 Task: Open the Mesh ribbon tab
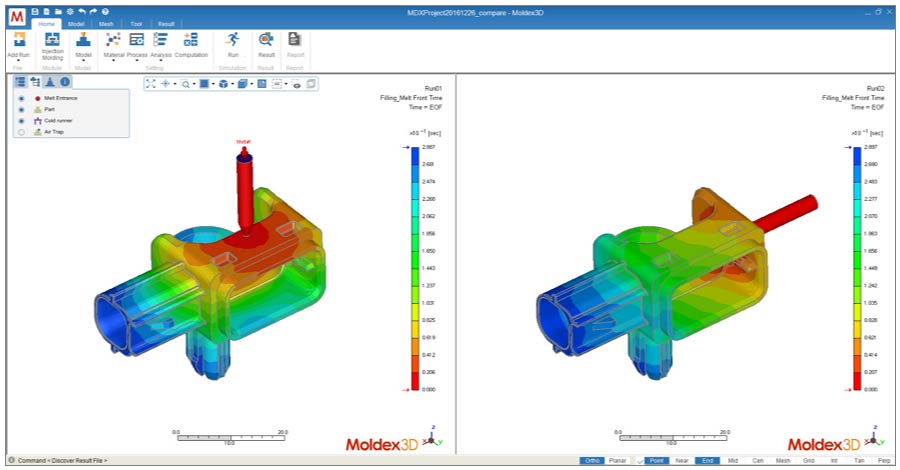tap(106, 24)
